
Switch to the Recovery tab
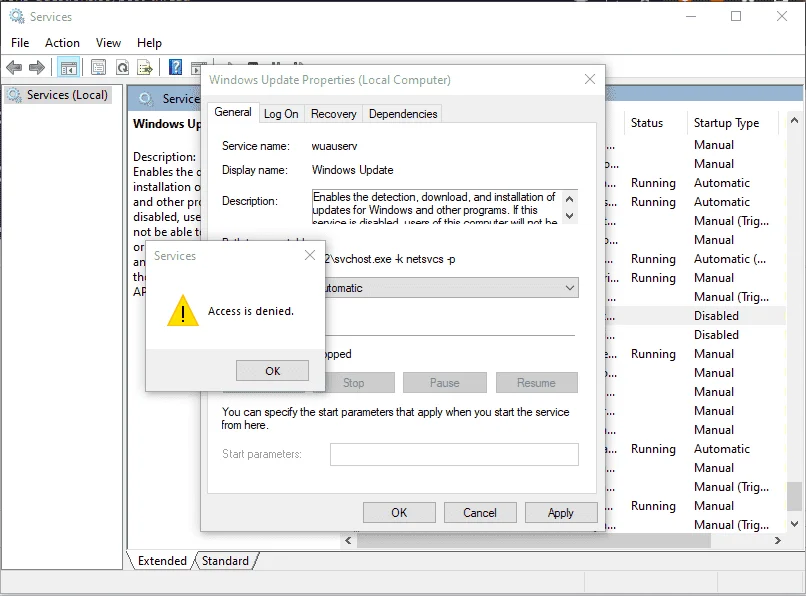click(x=334, y=114)
